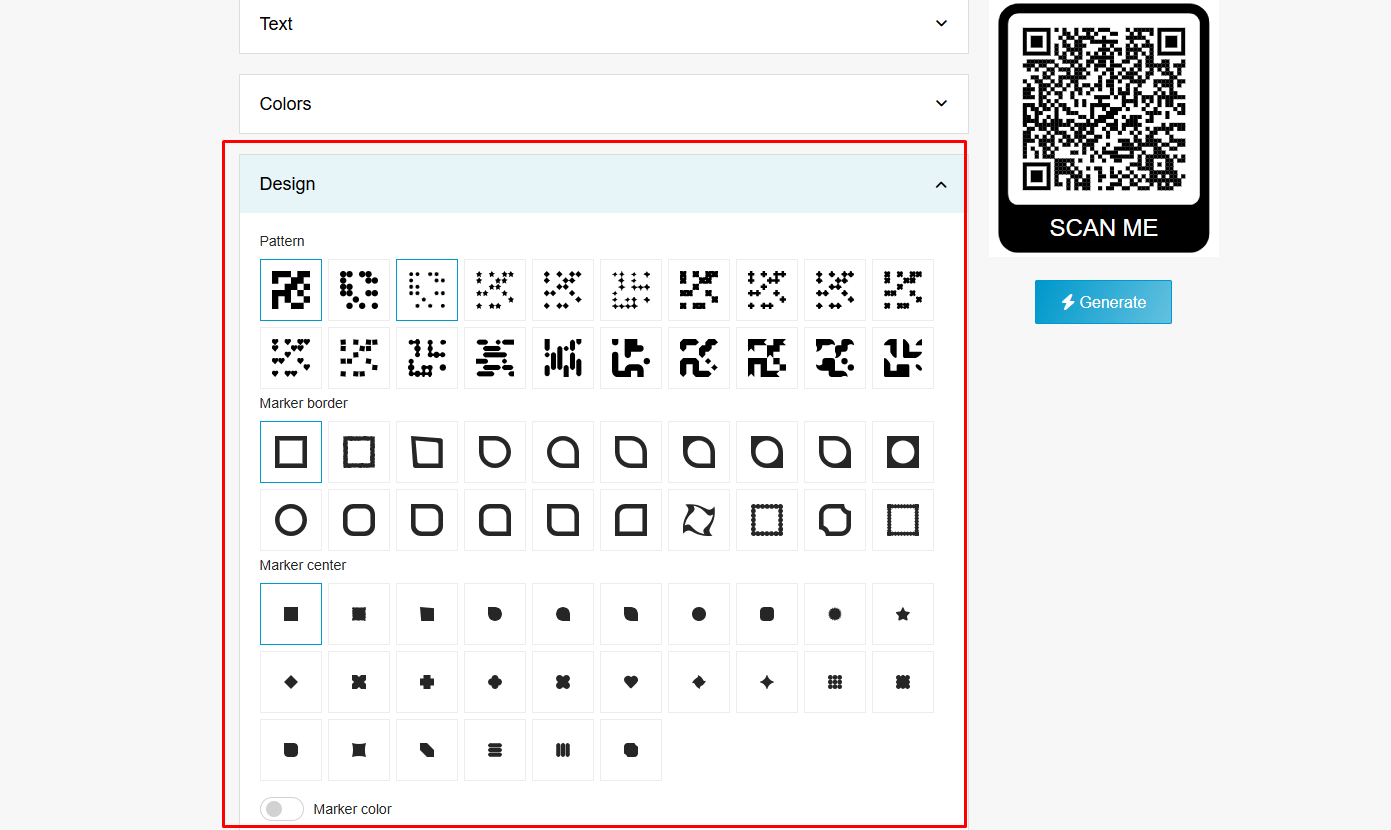Choose the circle marker center
This screenshot has height=830, width=1391.
699,614
